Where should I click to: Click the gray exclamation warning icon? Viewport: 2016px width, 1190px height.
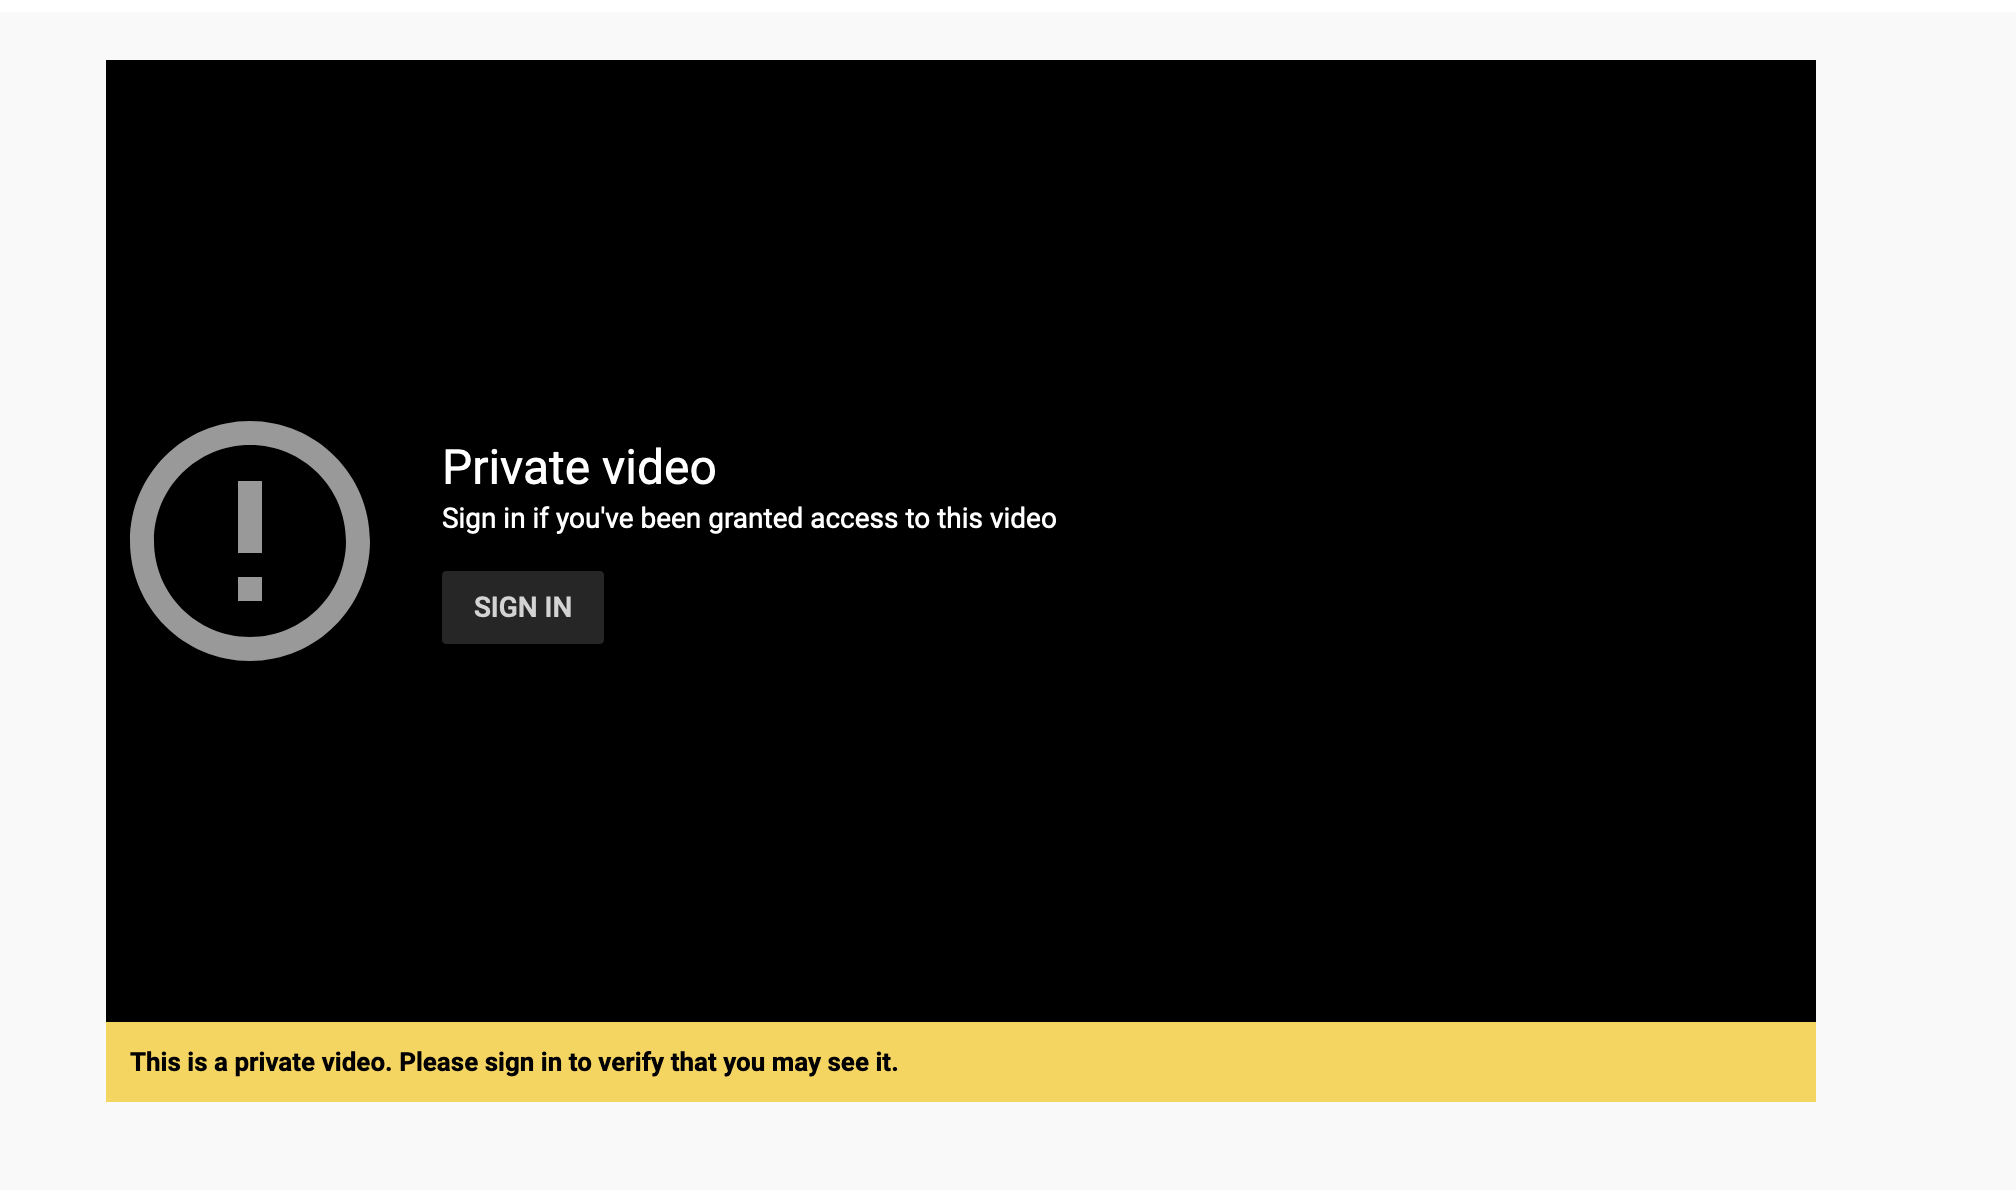click(250, 541)
